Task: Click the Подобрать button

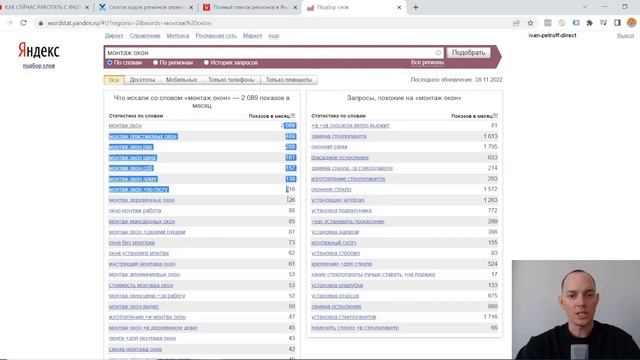Action: [x=468, y=53]
